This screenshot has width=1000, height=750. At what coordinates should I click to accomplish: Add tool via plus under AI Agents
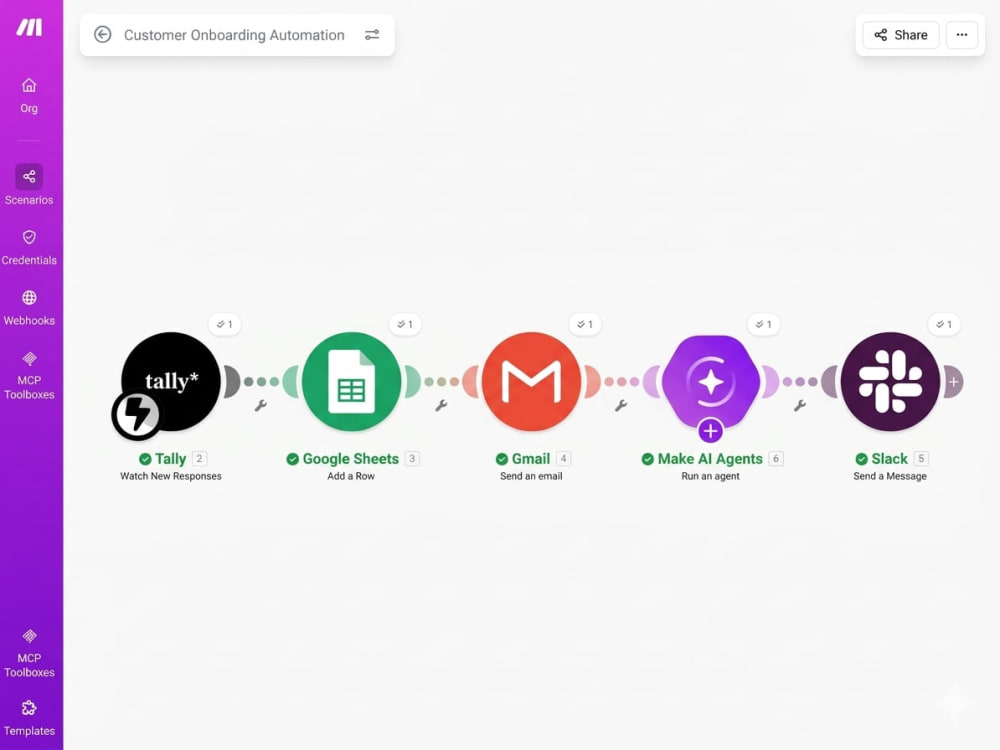pyautogui.click(x=710, y=431)
